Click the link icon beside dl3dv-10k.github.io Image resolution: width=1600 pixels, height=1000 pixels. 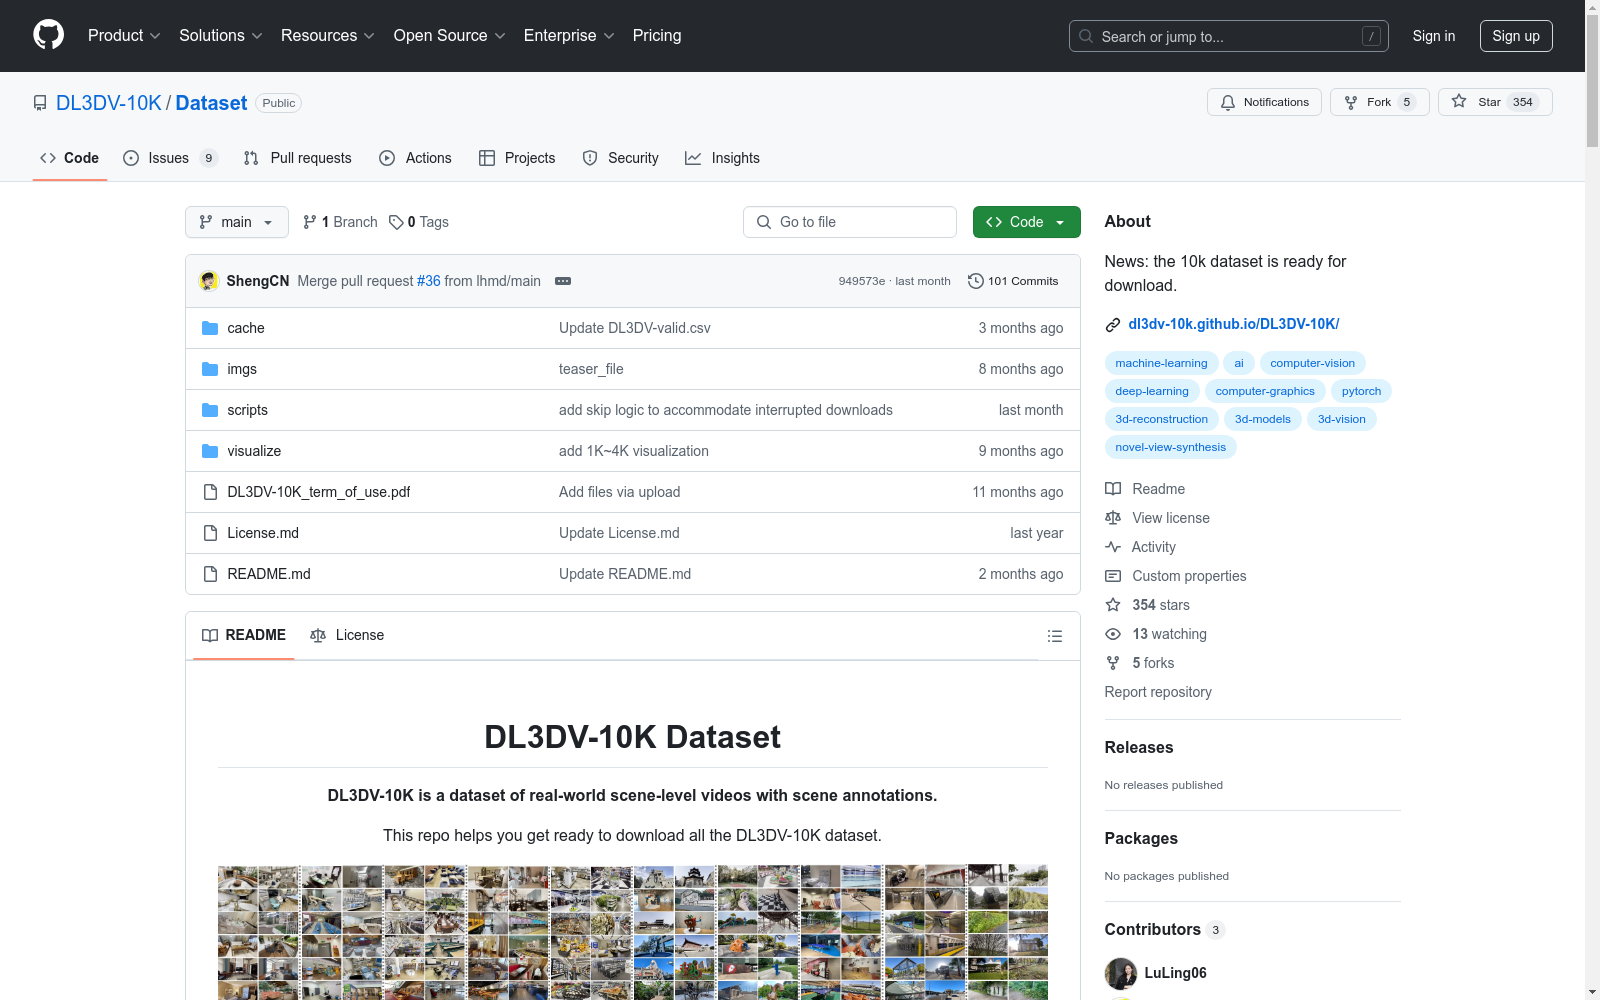(1111, 324)
